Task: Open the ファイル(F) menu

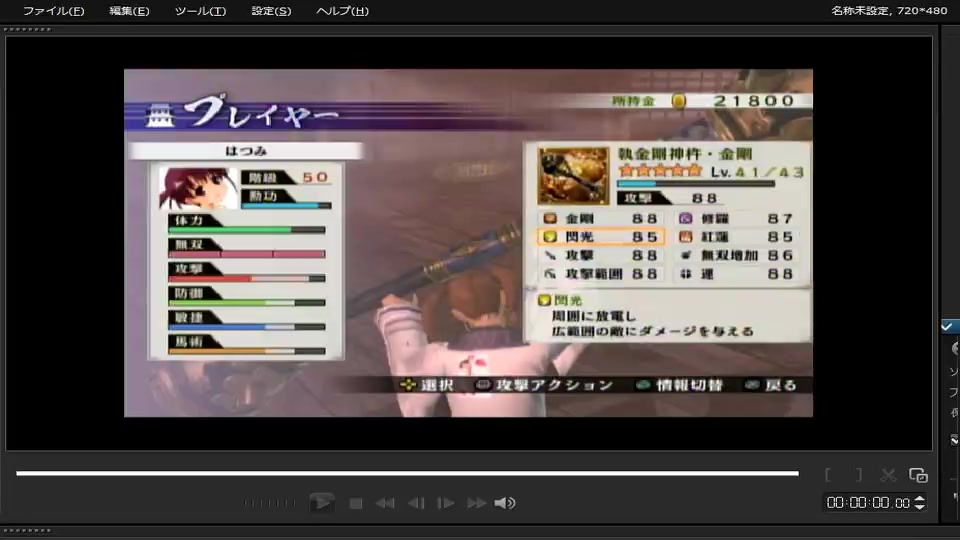Action: 53,11
